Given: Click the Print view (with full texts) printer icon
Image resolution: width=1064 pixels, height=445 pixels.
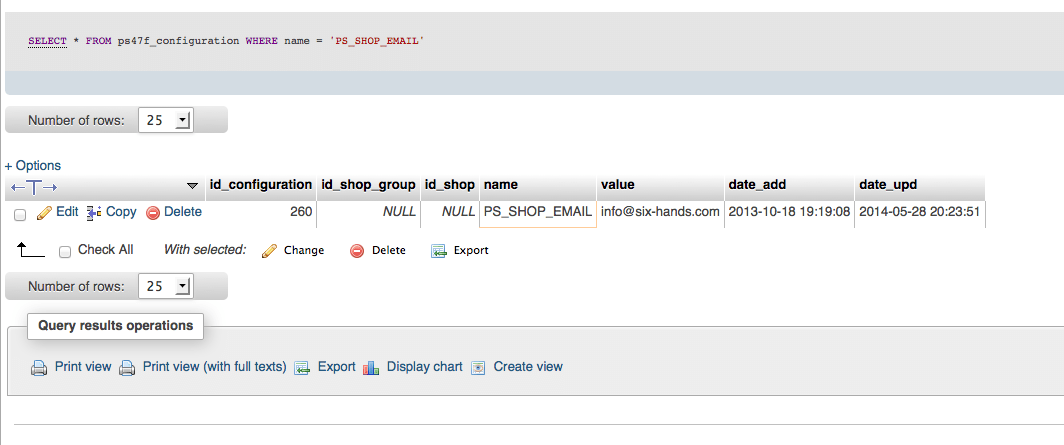Looking at the screenshot, I should point(127,368).
